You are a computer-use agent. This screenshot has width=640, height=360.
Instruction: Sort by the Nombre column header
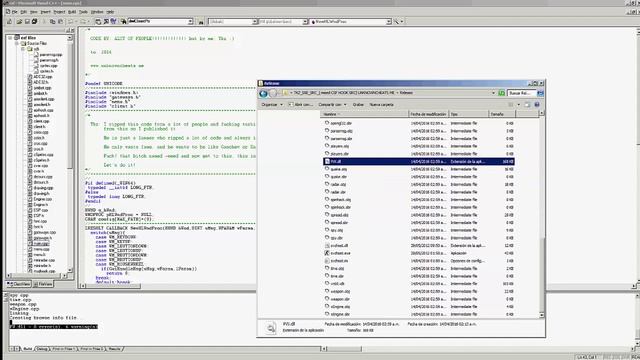(364, 114)
